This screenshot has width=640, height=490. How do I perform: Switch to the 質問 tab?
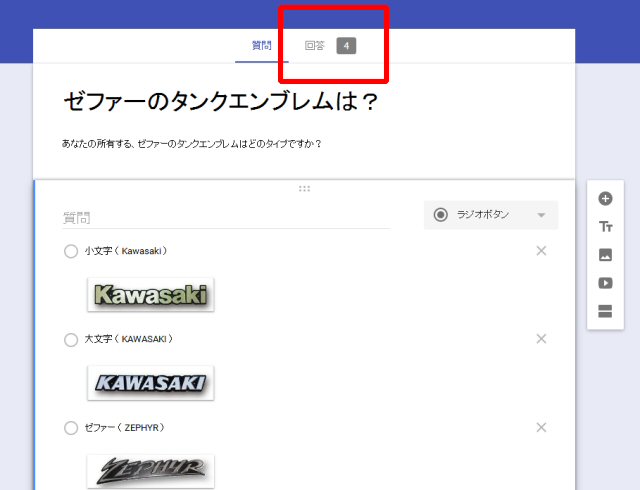tap(262, 45)
